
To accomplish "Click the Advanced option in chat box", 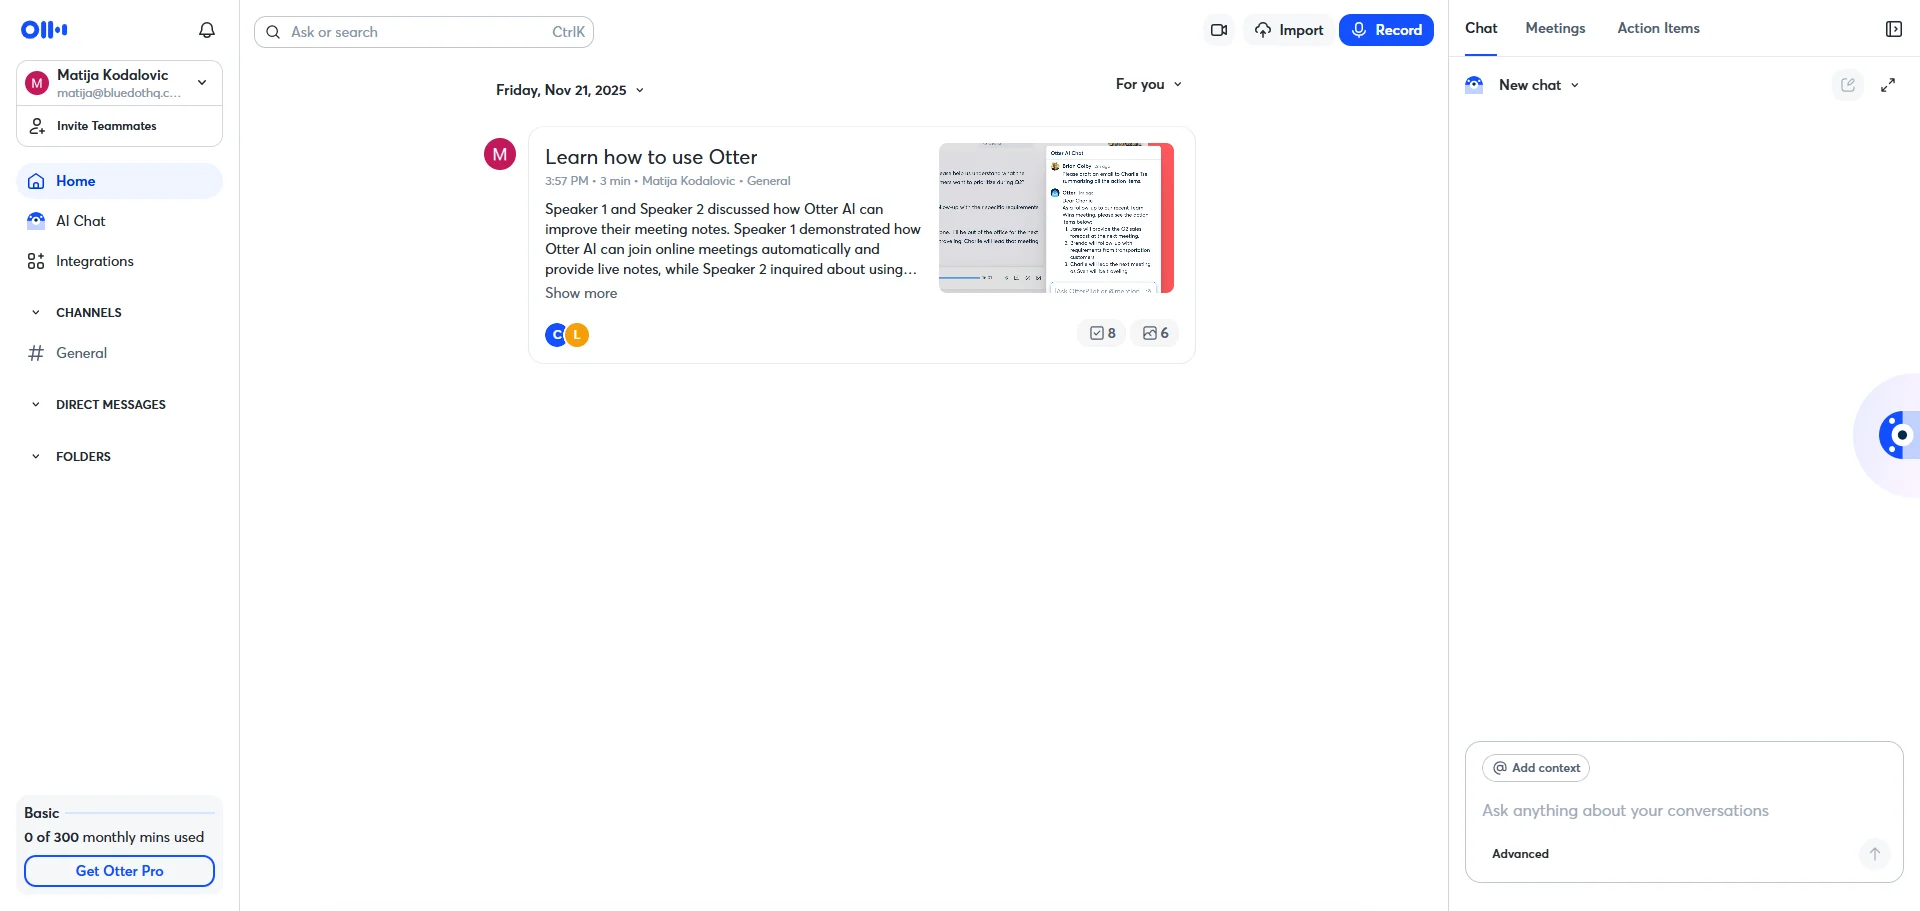I will click(1520, 854).
